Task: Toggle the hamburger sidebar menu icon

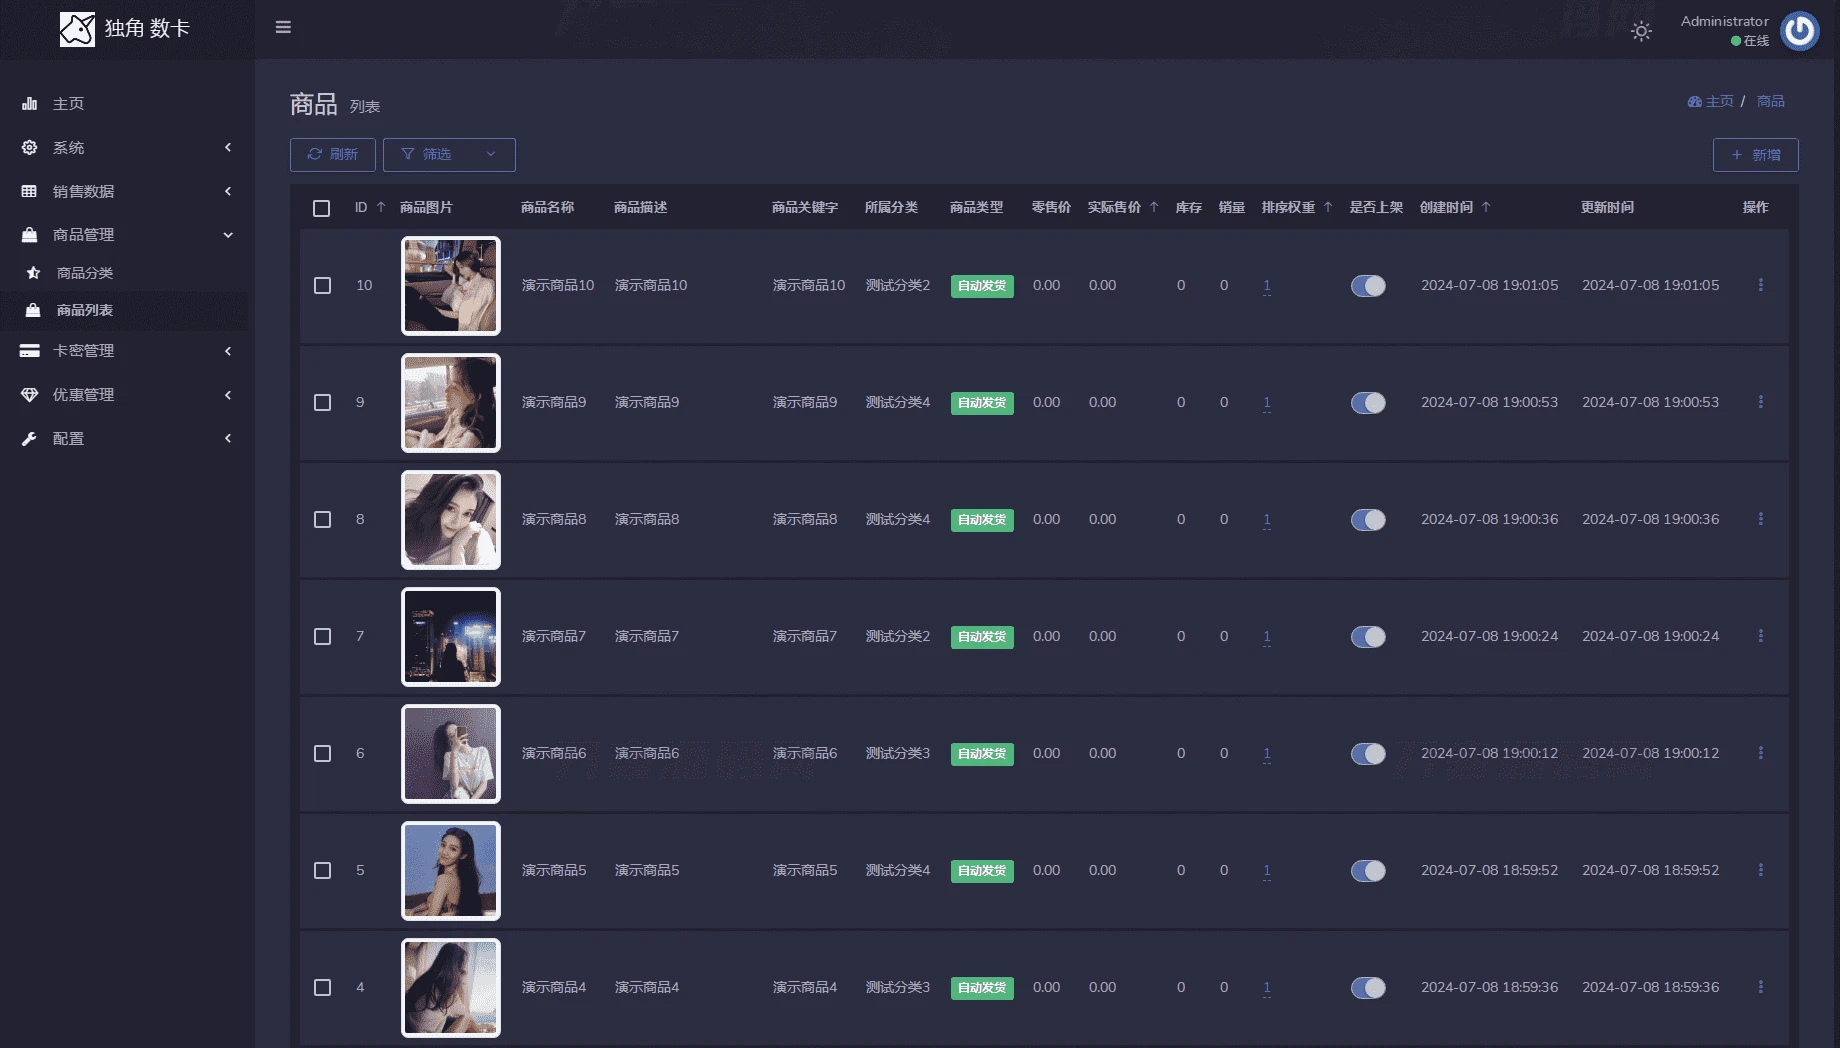Action: click(283, 27)
